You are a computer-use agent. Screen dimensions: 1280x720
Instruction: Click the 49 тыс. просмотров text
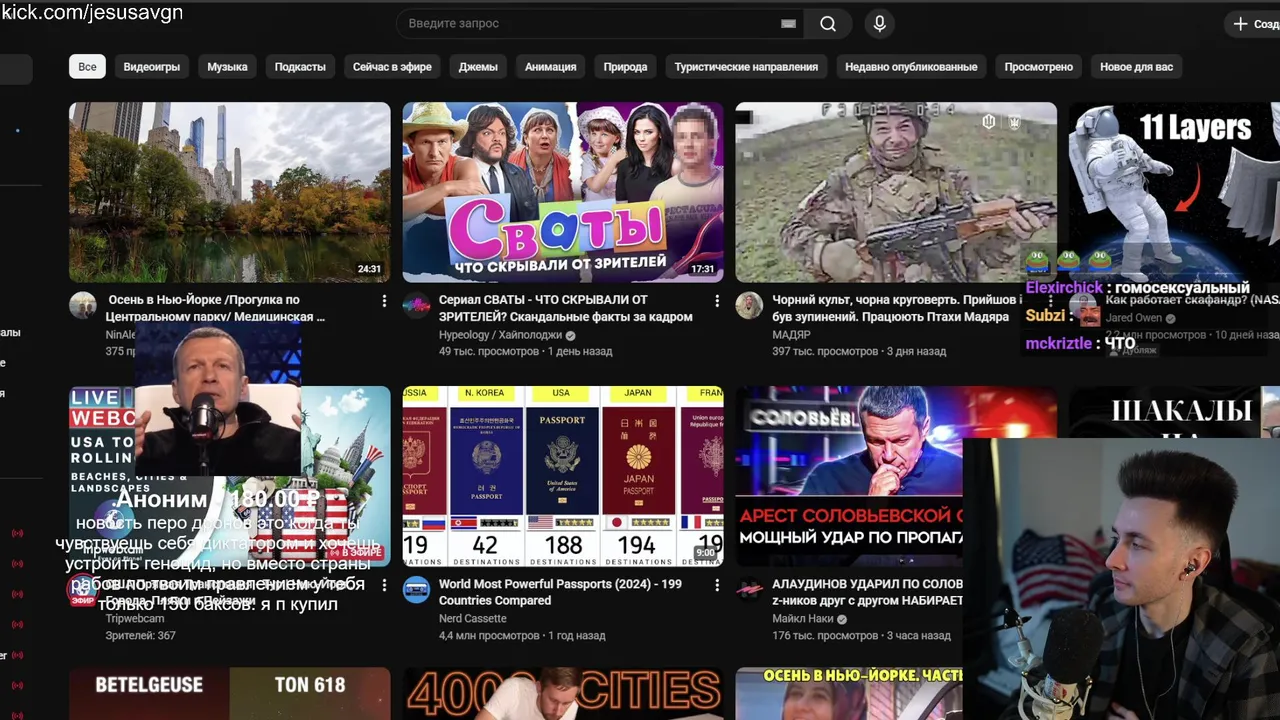[489, 352]
